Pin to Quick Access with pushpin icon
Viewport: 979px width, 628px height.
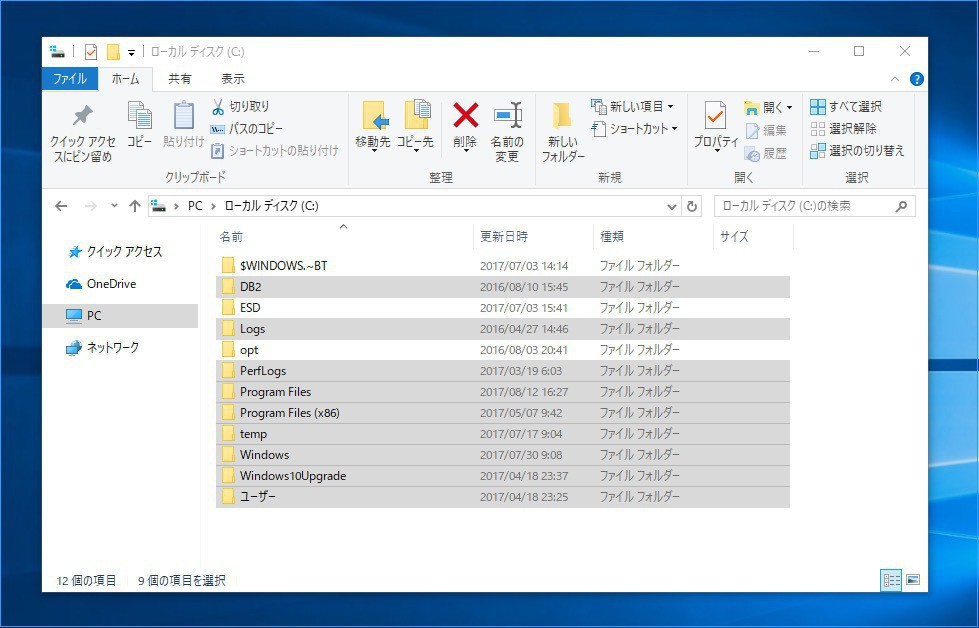tap(83, 116)
